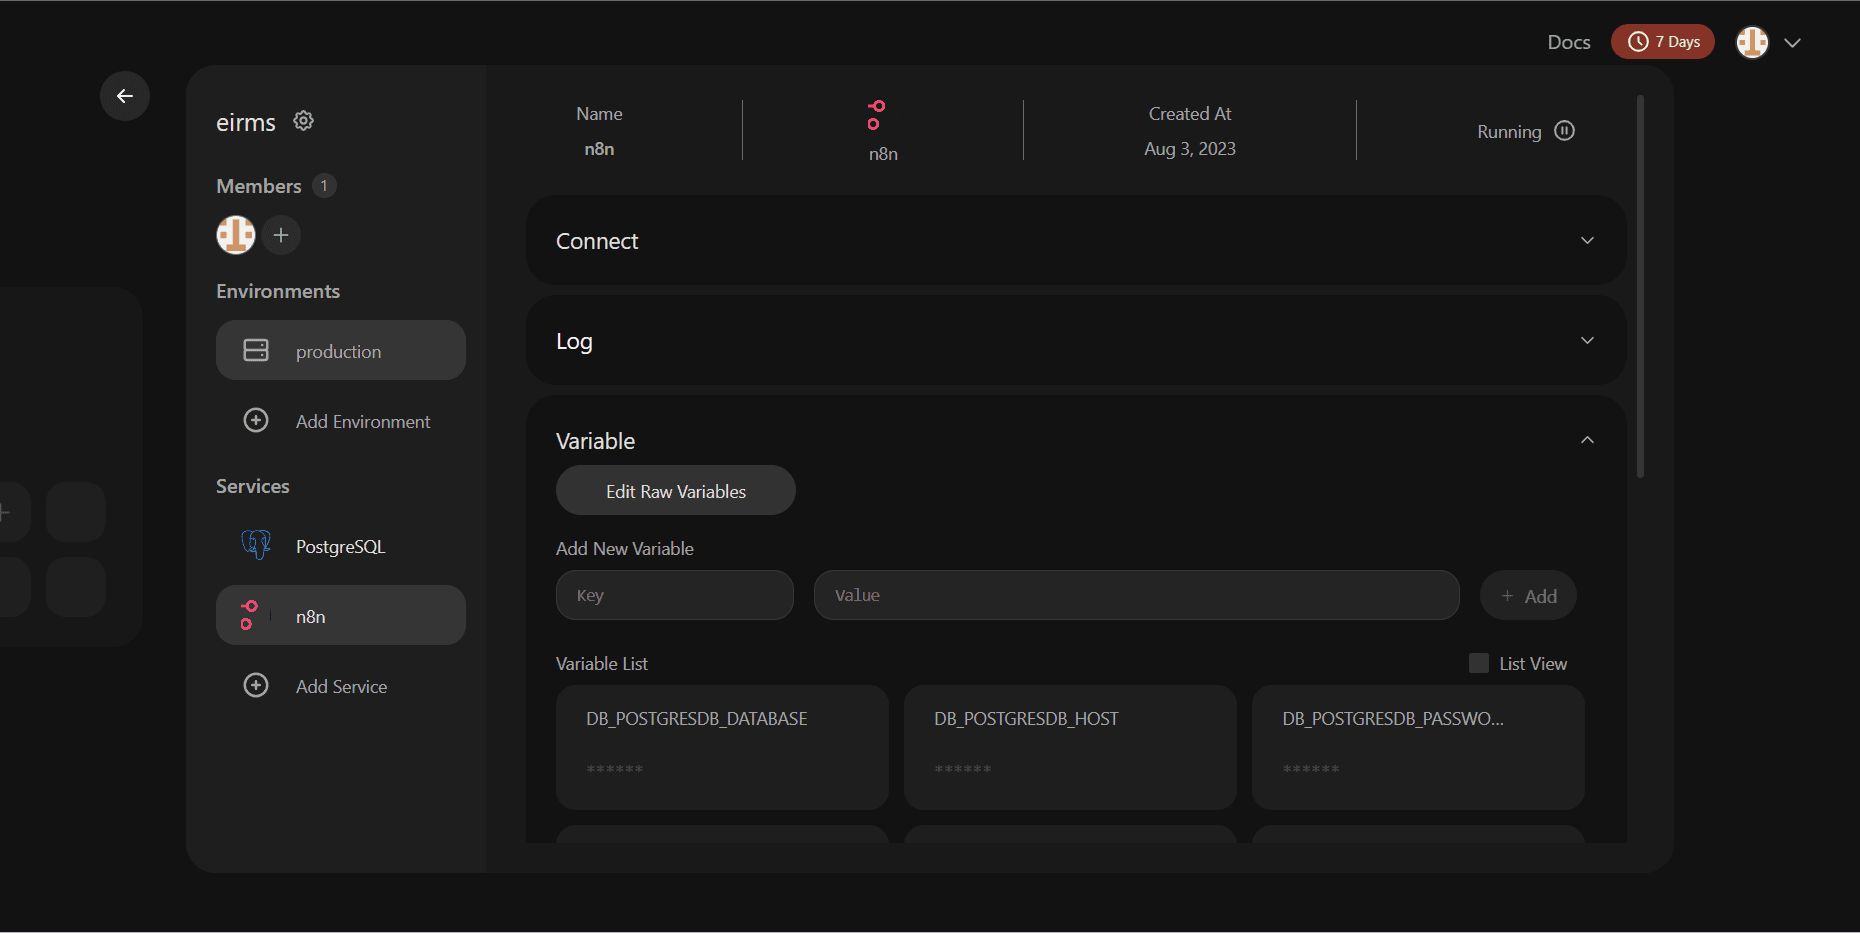This screenshot has width=1860, height=933.
Task: Click the production server icon
Action: coord(256,350)
